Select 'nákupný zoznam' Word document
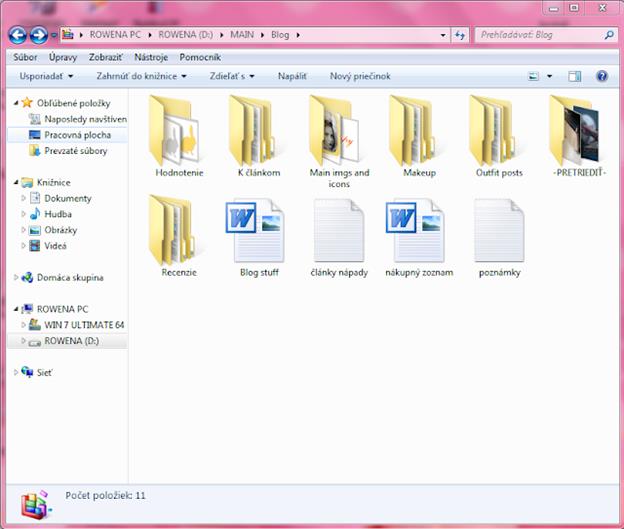The height and width of the screenshot is (529, 624). pos(419,236)
